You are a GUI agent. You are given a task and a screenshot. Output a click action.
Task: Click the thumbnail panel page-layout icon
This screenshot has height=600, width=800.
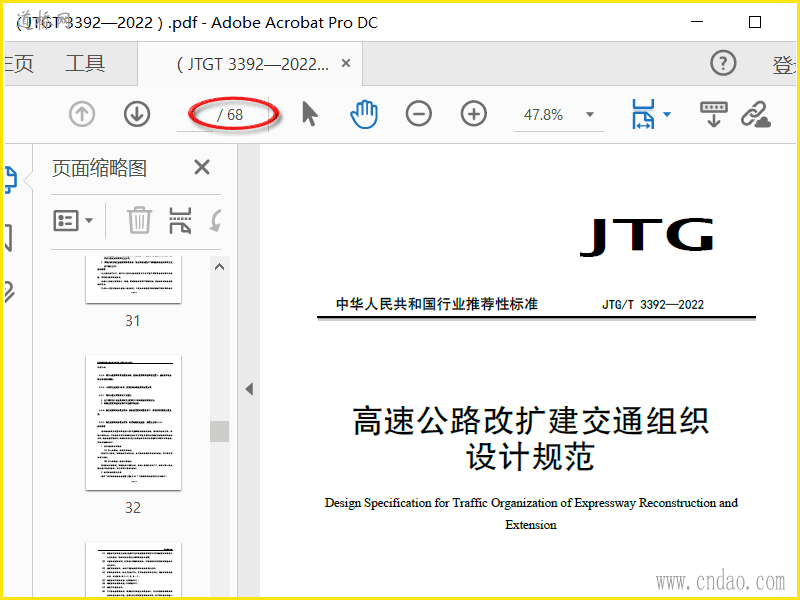pyautogui.click(x=180, y=220)
